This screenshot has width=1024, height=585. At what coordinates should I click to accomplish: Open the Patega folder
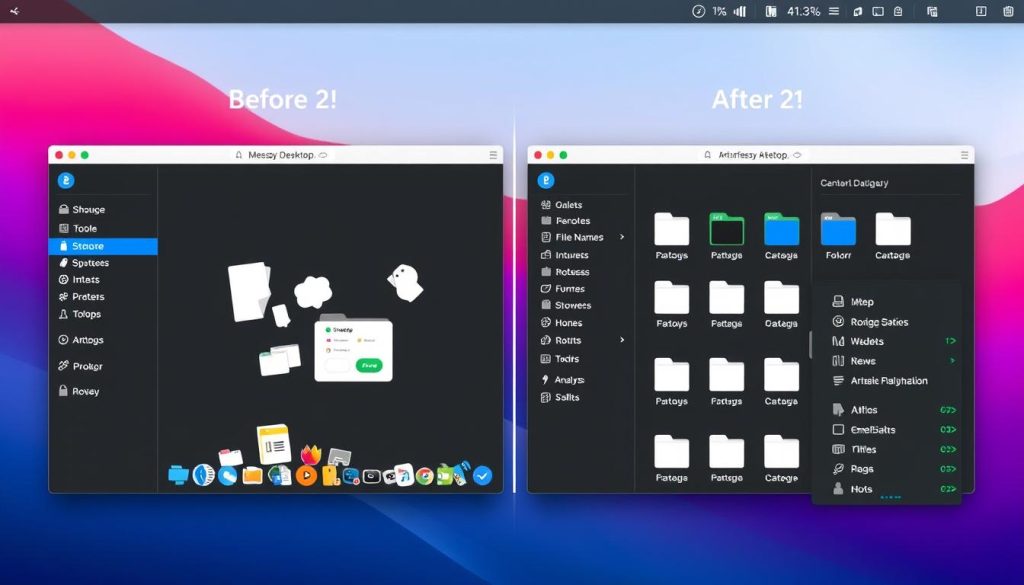[671, 451]
